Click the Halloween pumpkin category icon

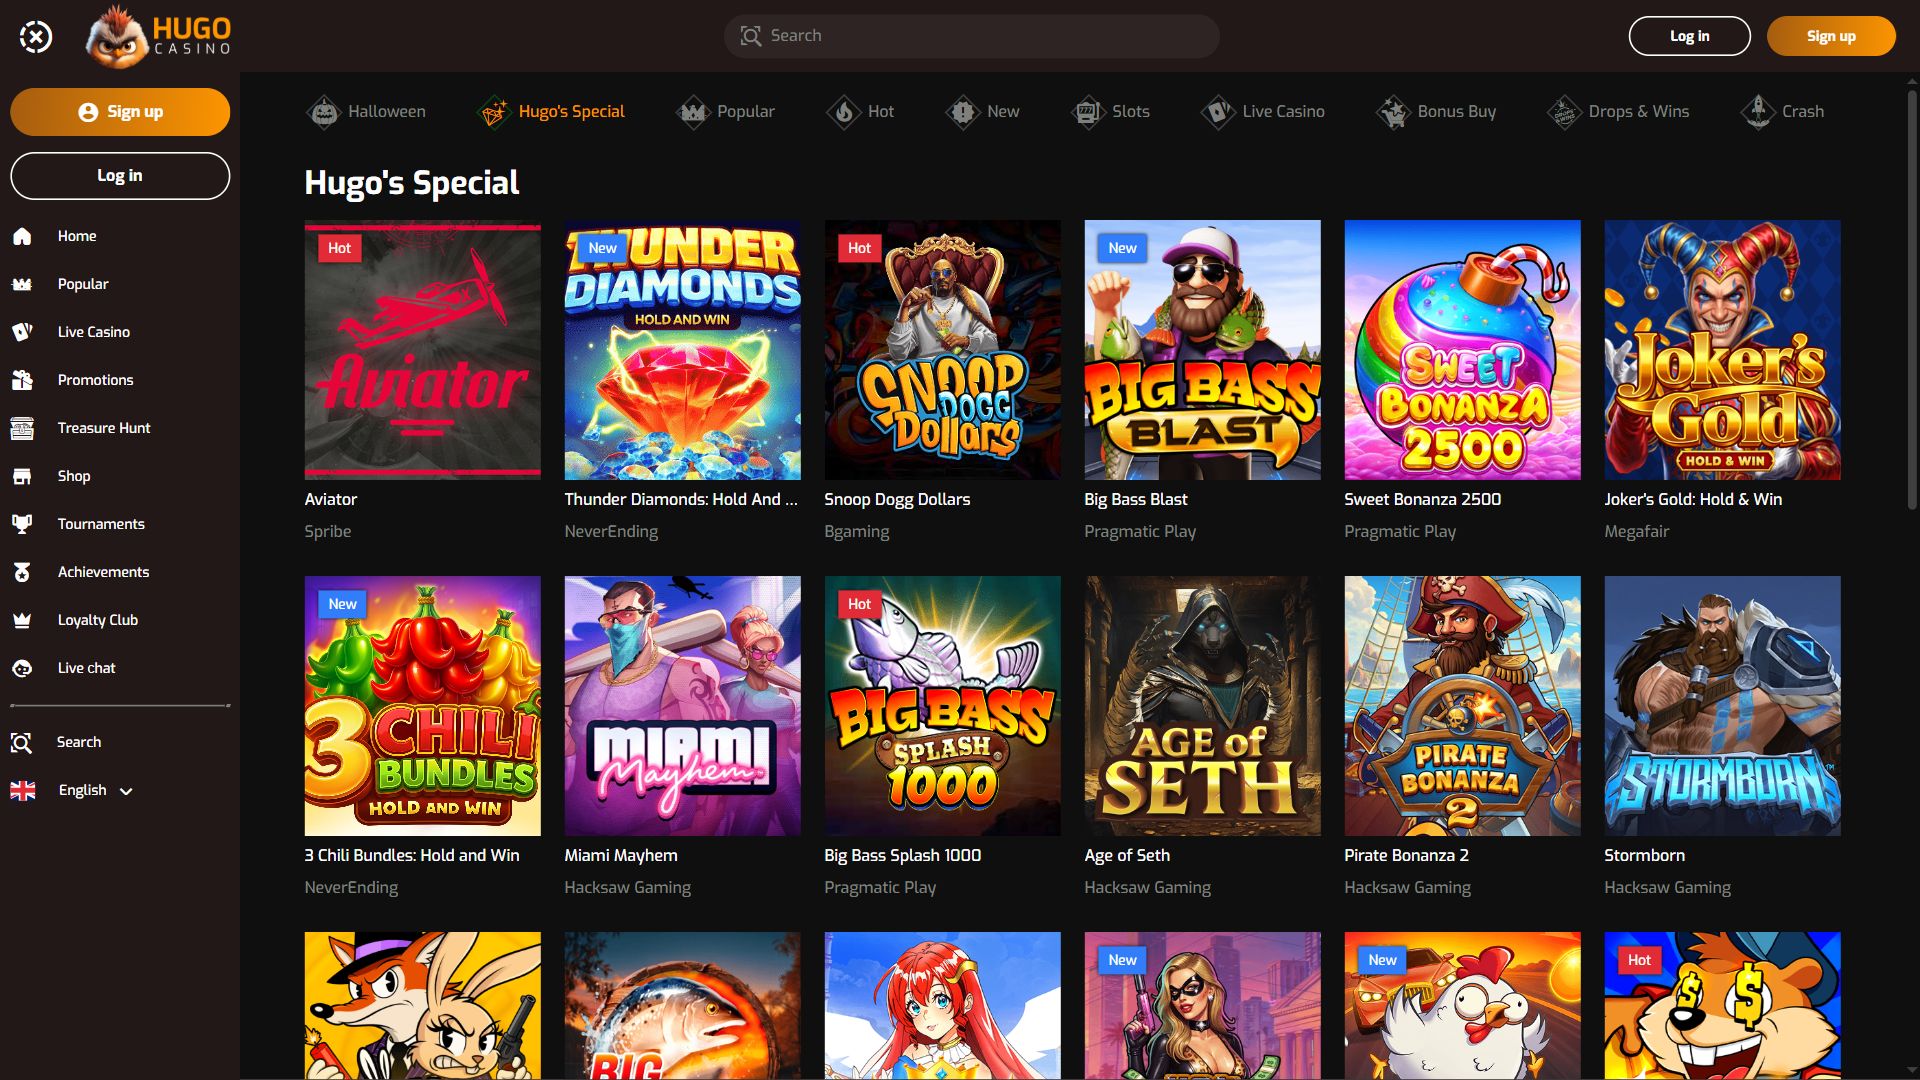pyautogui.click(x=324, y=112)
